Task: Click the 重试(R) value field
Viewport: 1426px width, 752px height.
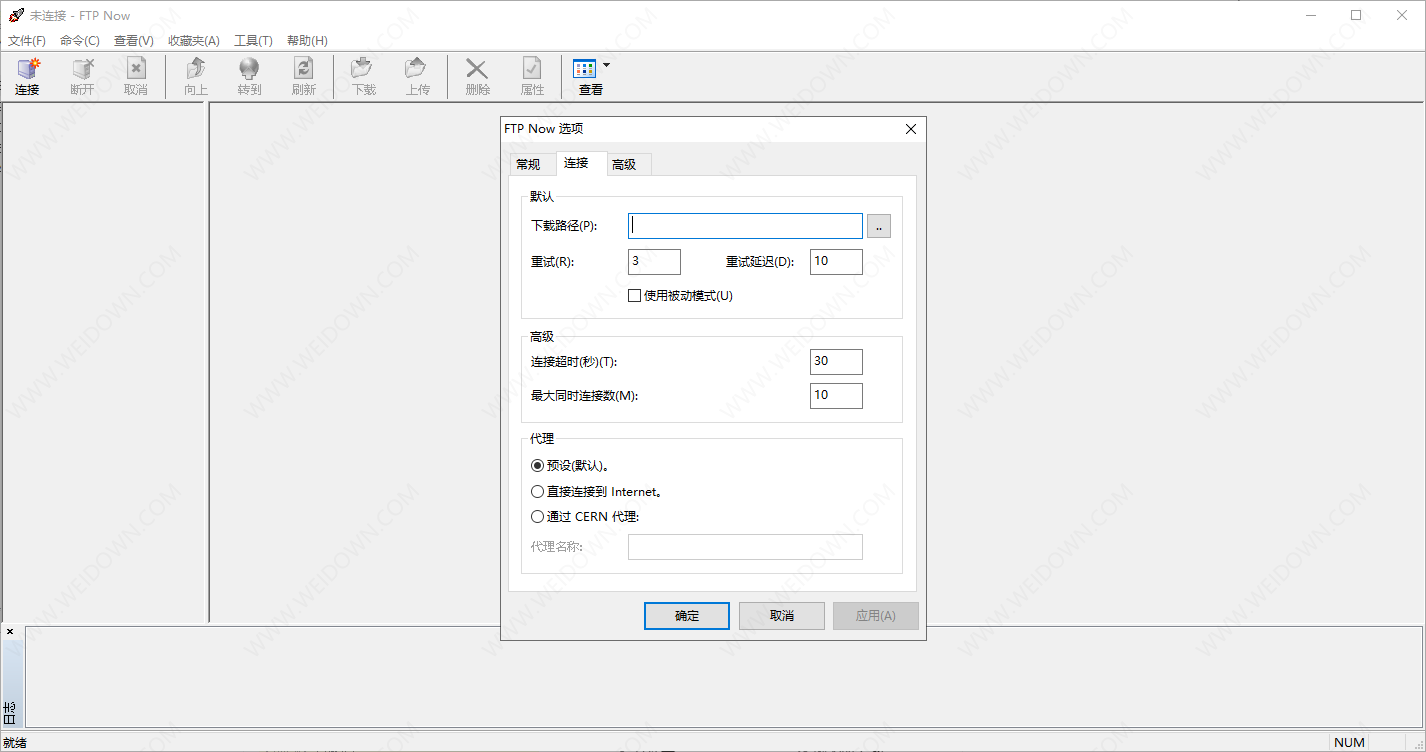Action: [654, 262]
